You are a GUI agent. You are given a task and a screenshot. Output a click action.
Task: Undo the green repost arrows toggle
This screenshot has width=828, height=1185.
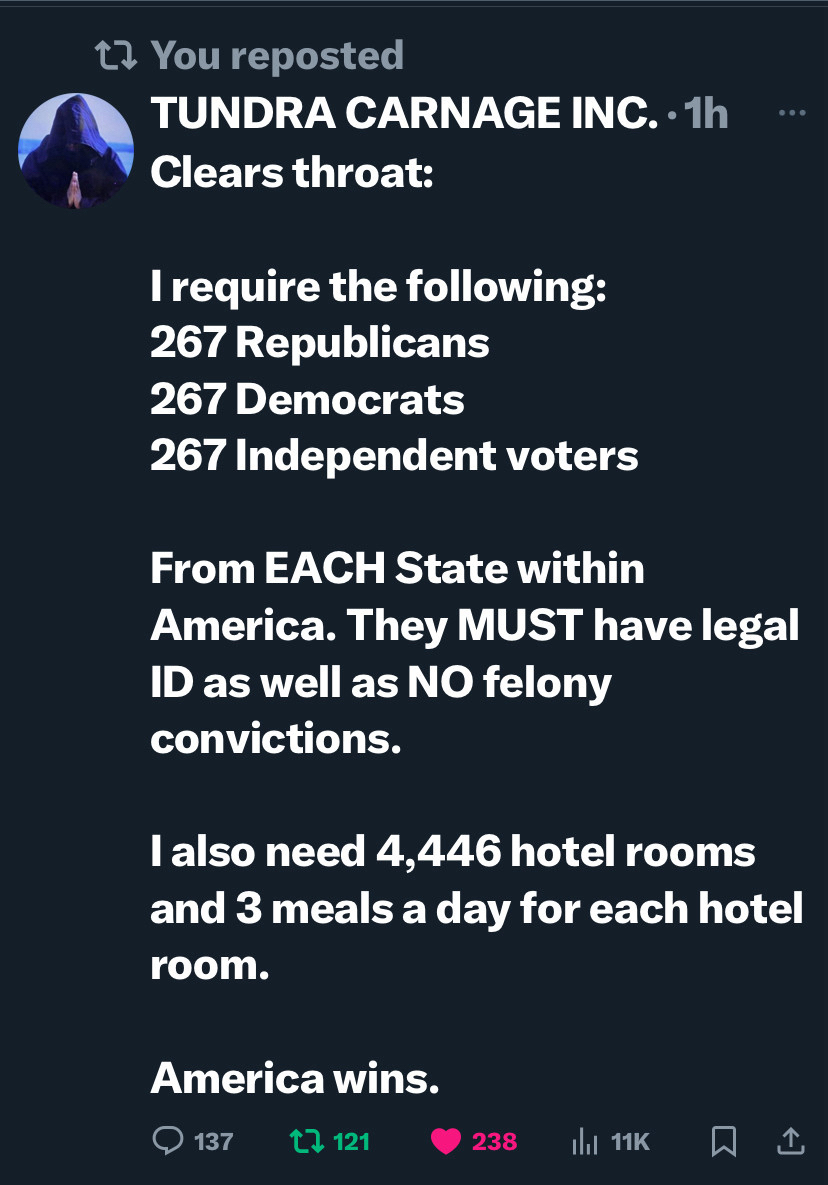(301, 1140)
